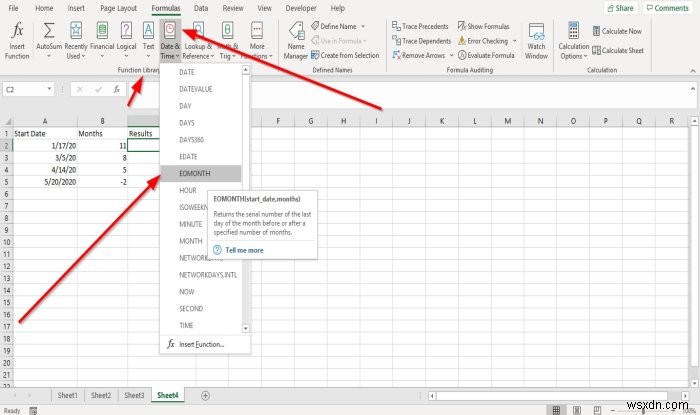This screenshot has width=700, height=415.
Task: Expand the AutoSum dropdown arrow
Action: tap(49, 56)
